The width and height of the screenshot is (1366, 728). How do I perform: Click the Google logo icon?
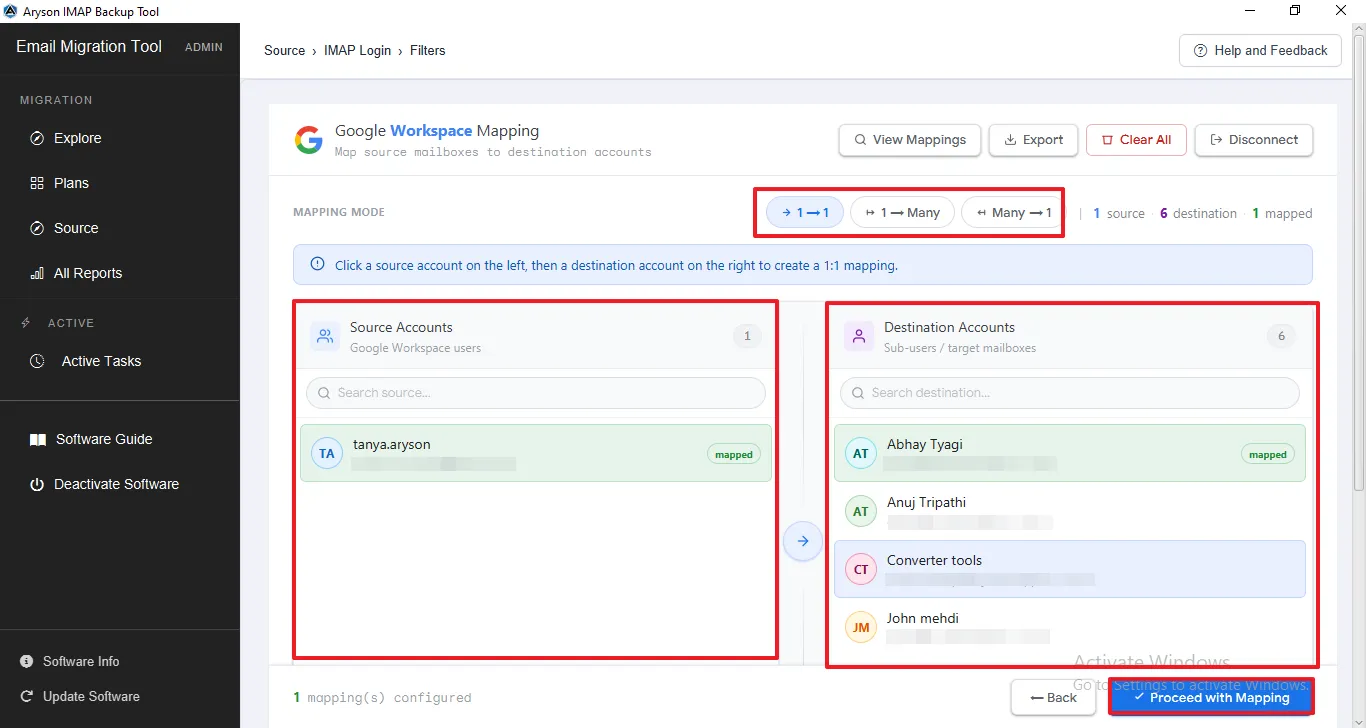(309, 140)
